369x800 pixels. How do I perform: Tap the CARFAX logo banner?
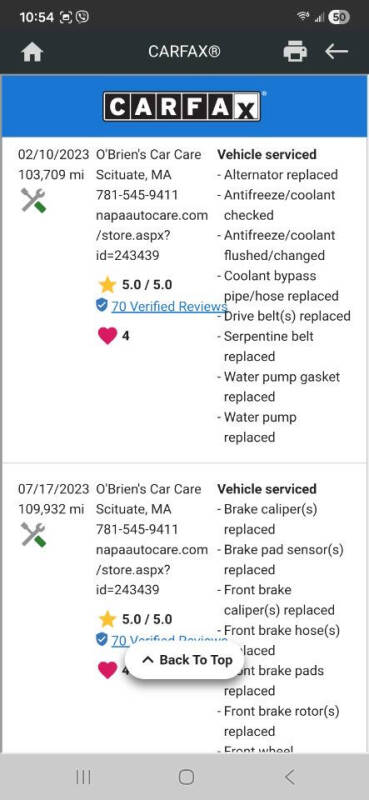tap(184, 106)
